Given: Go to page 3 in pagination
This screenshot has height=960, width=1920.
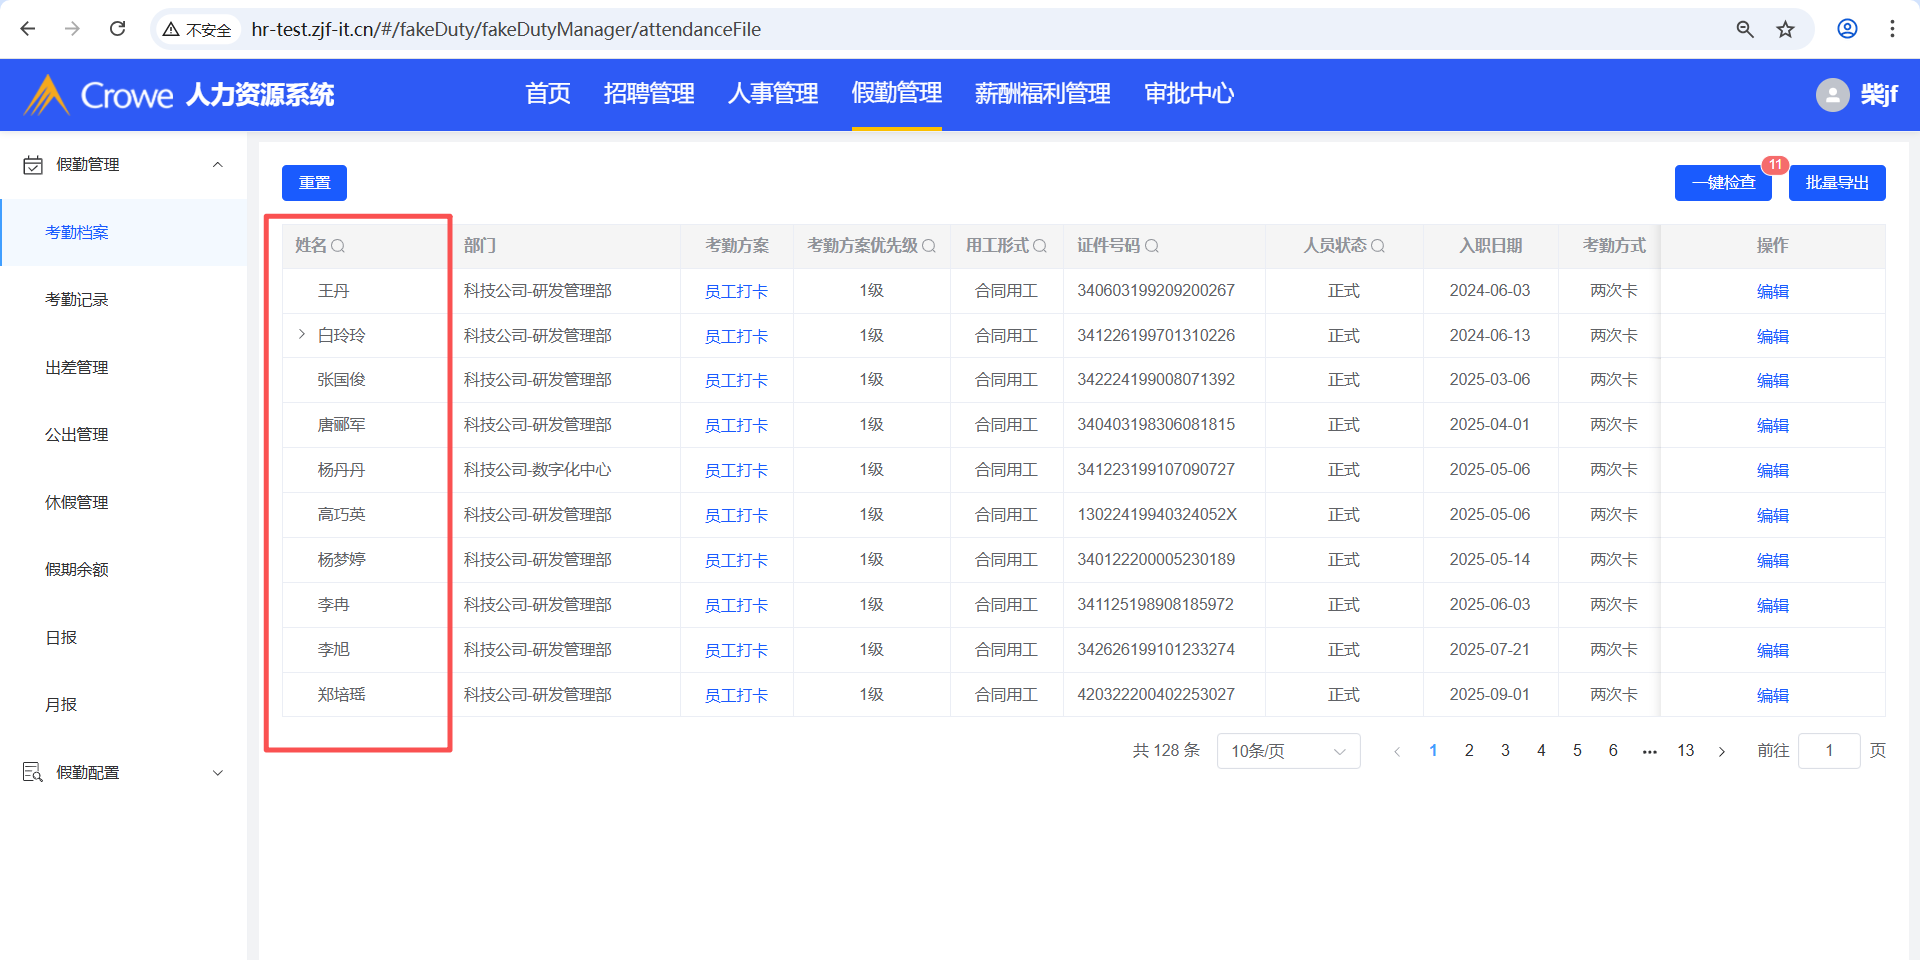Looking at the screenshot, I should [1505, 751].
